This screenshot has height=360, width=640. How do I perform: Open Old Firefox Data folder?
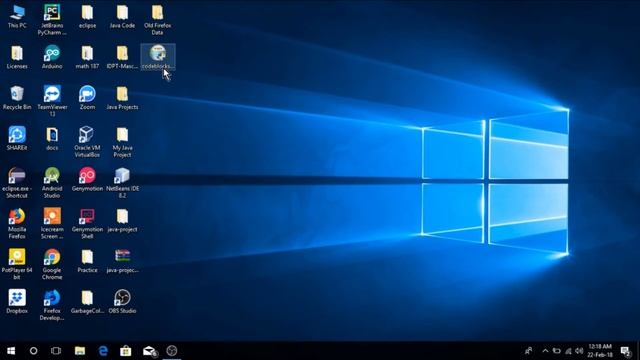point(158,20)
